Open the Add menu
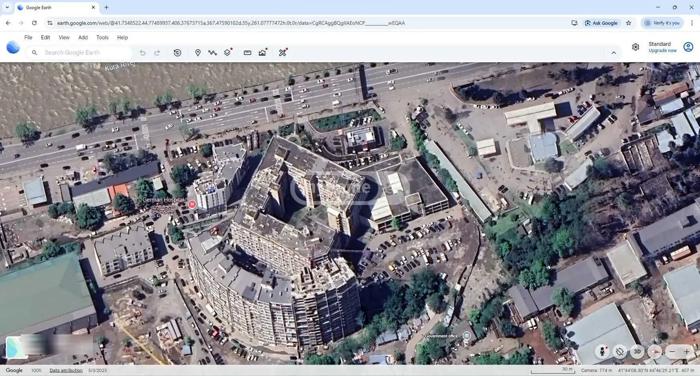 coord(83,38)
